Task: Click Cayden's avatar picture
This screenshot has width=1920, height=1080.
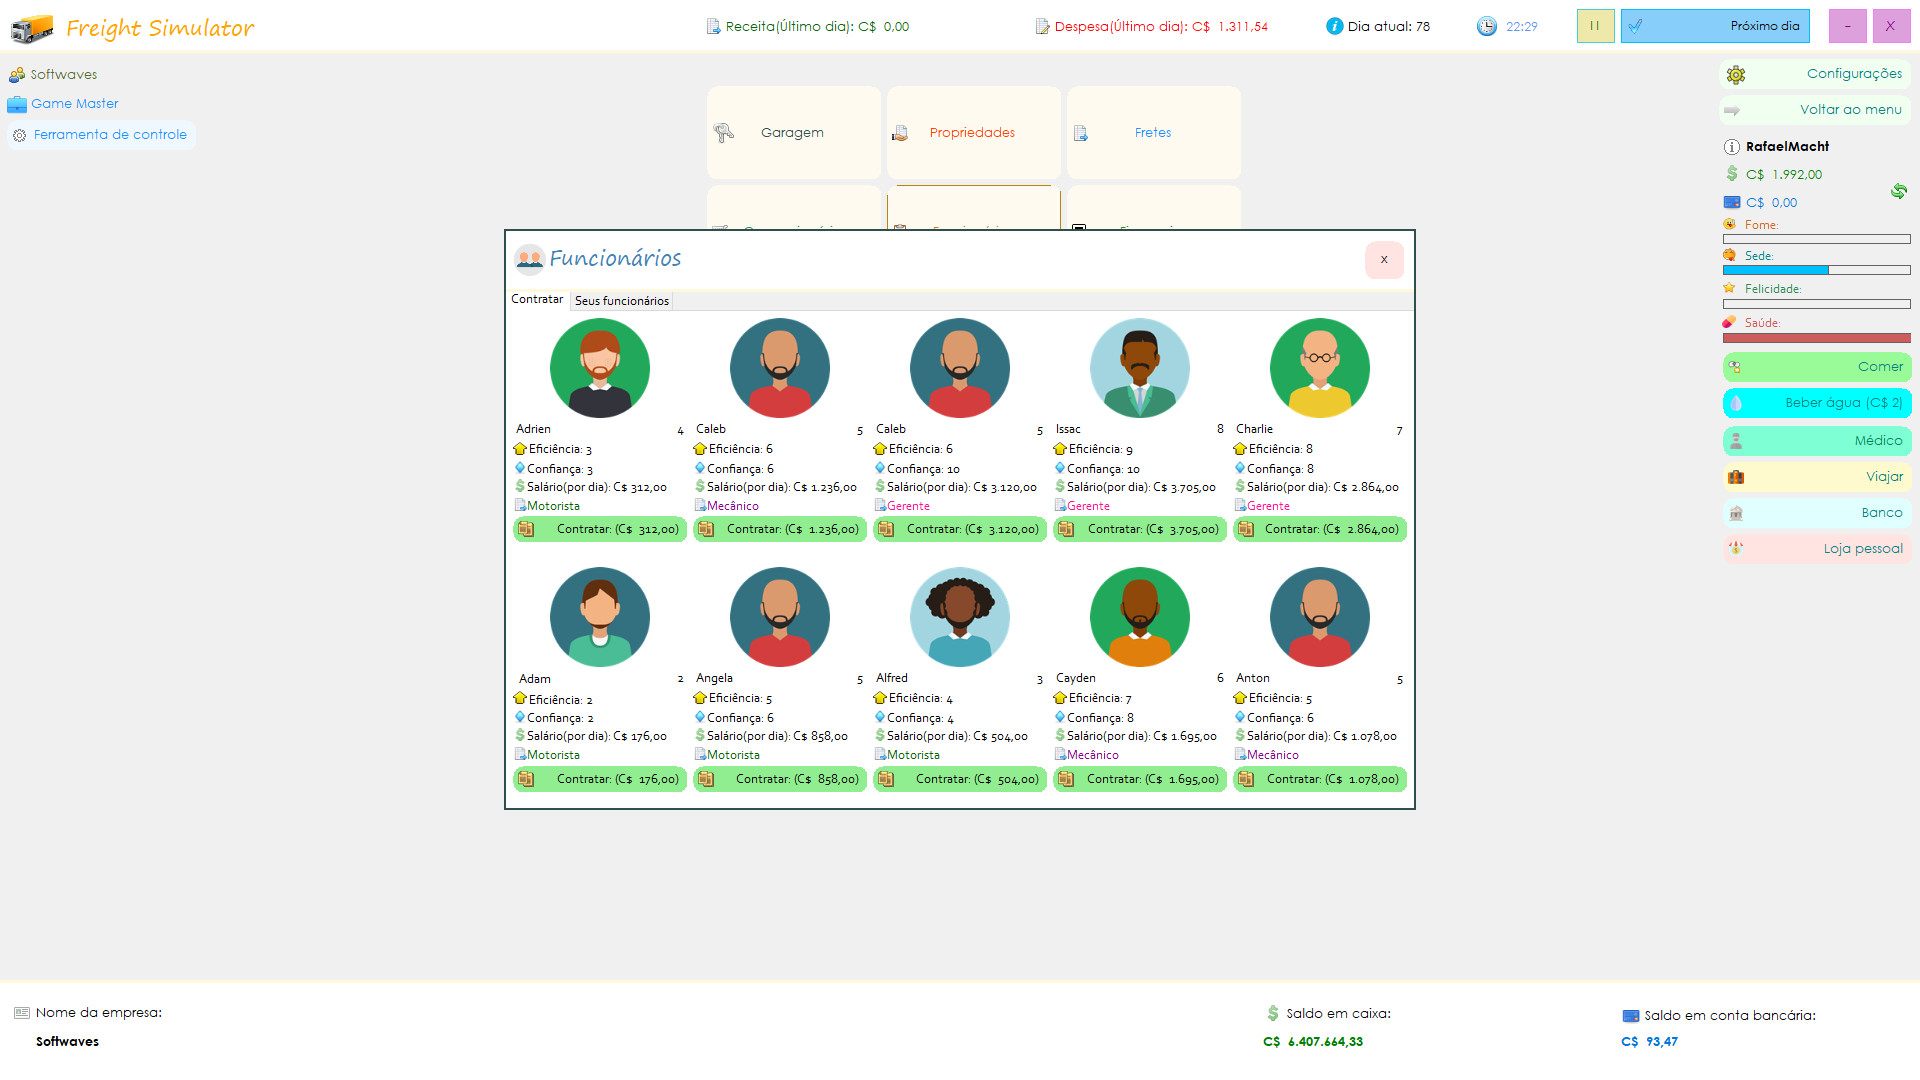Action: [x=1139, y=617]
